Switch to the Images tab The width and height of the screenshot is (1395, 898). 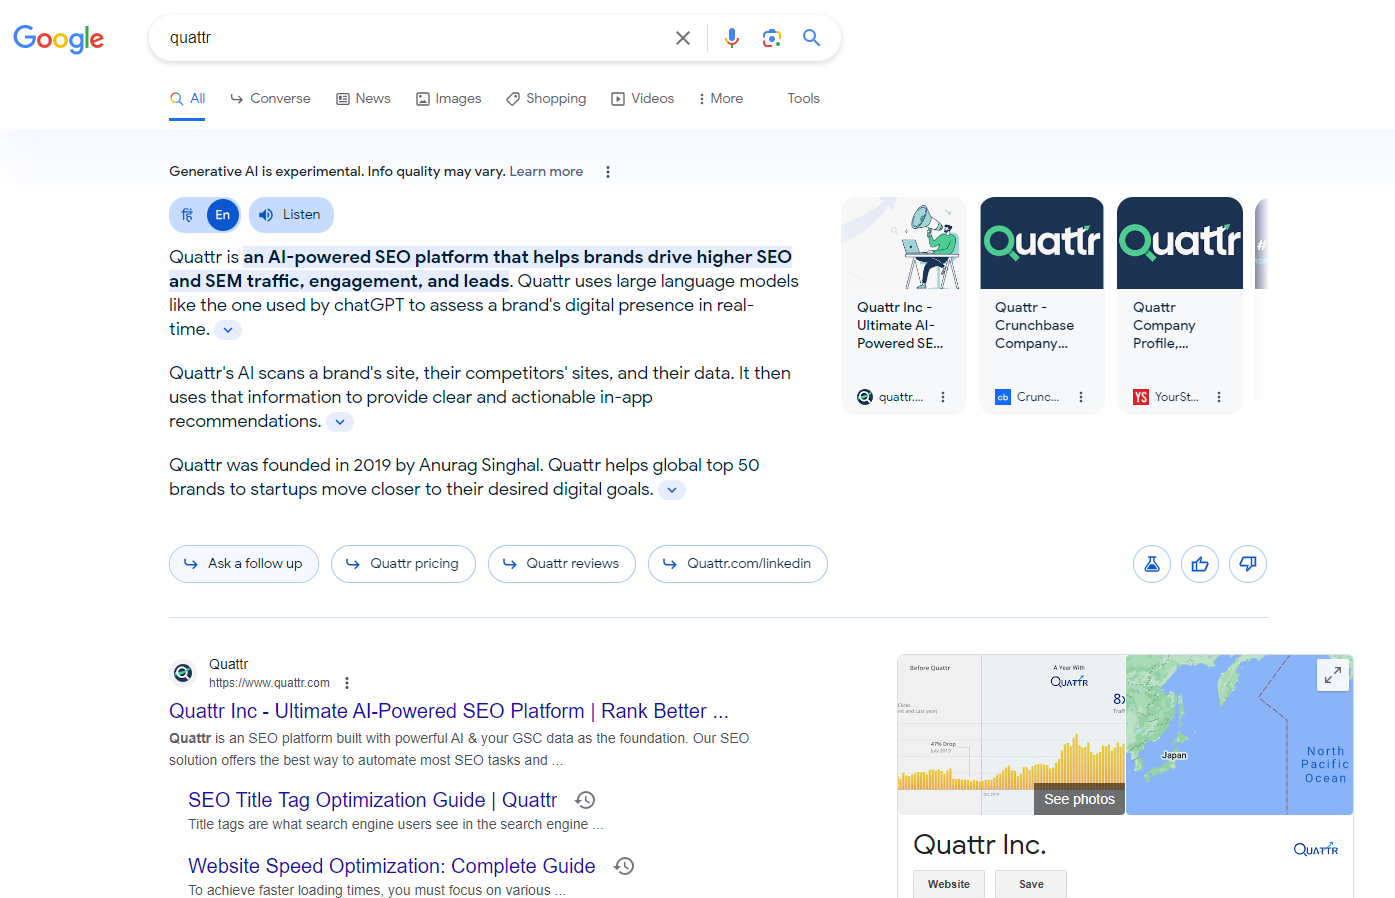(x=449, y=98)
